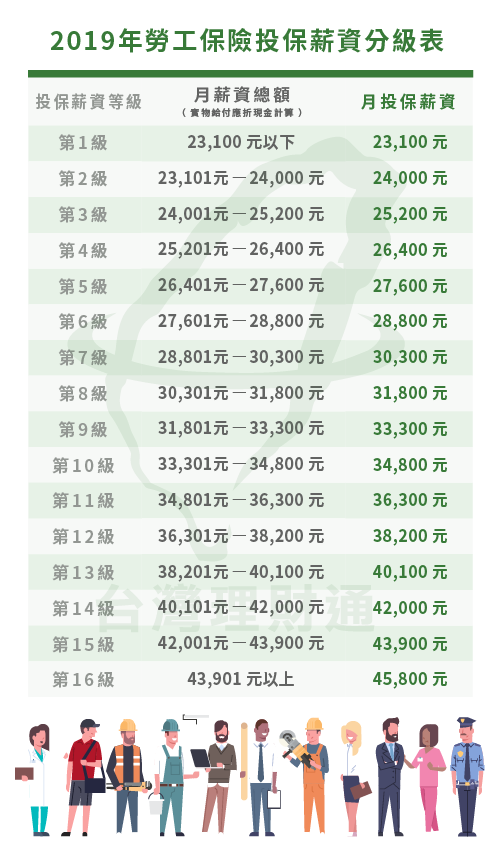The height and width of the screenshot is (841, 502).
Task: Select the 43,901 元以上 salary range cell
Action: 241,679
